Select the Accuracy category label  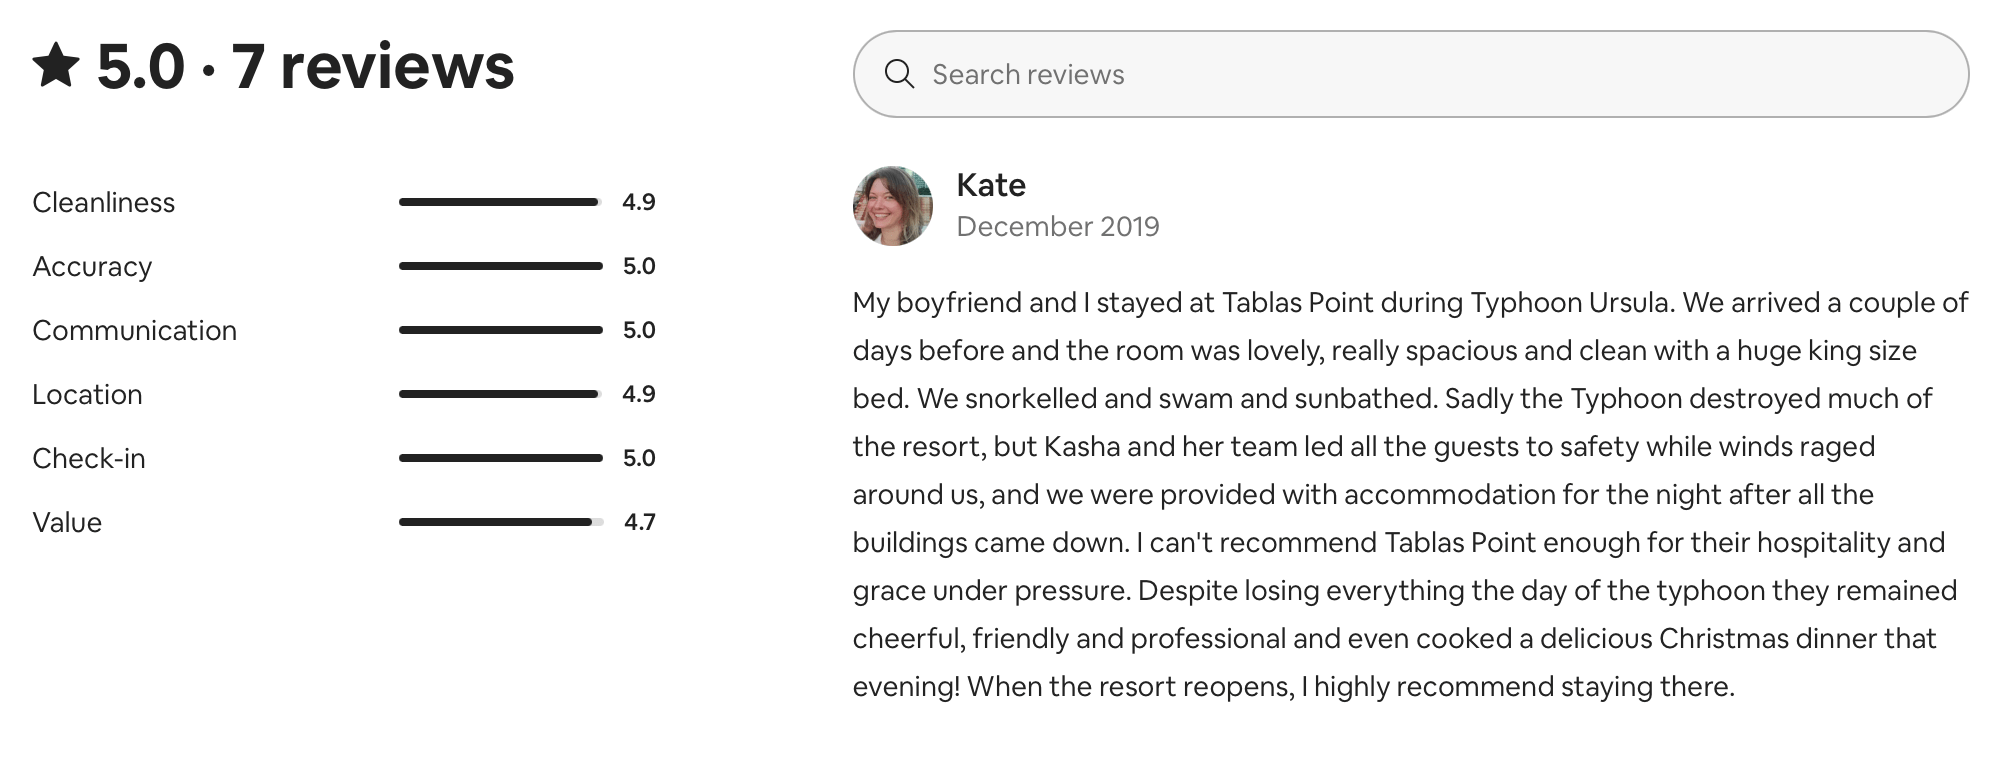tap(92, 266)
